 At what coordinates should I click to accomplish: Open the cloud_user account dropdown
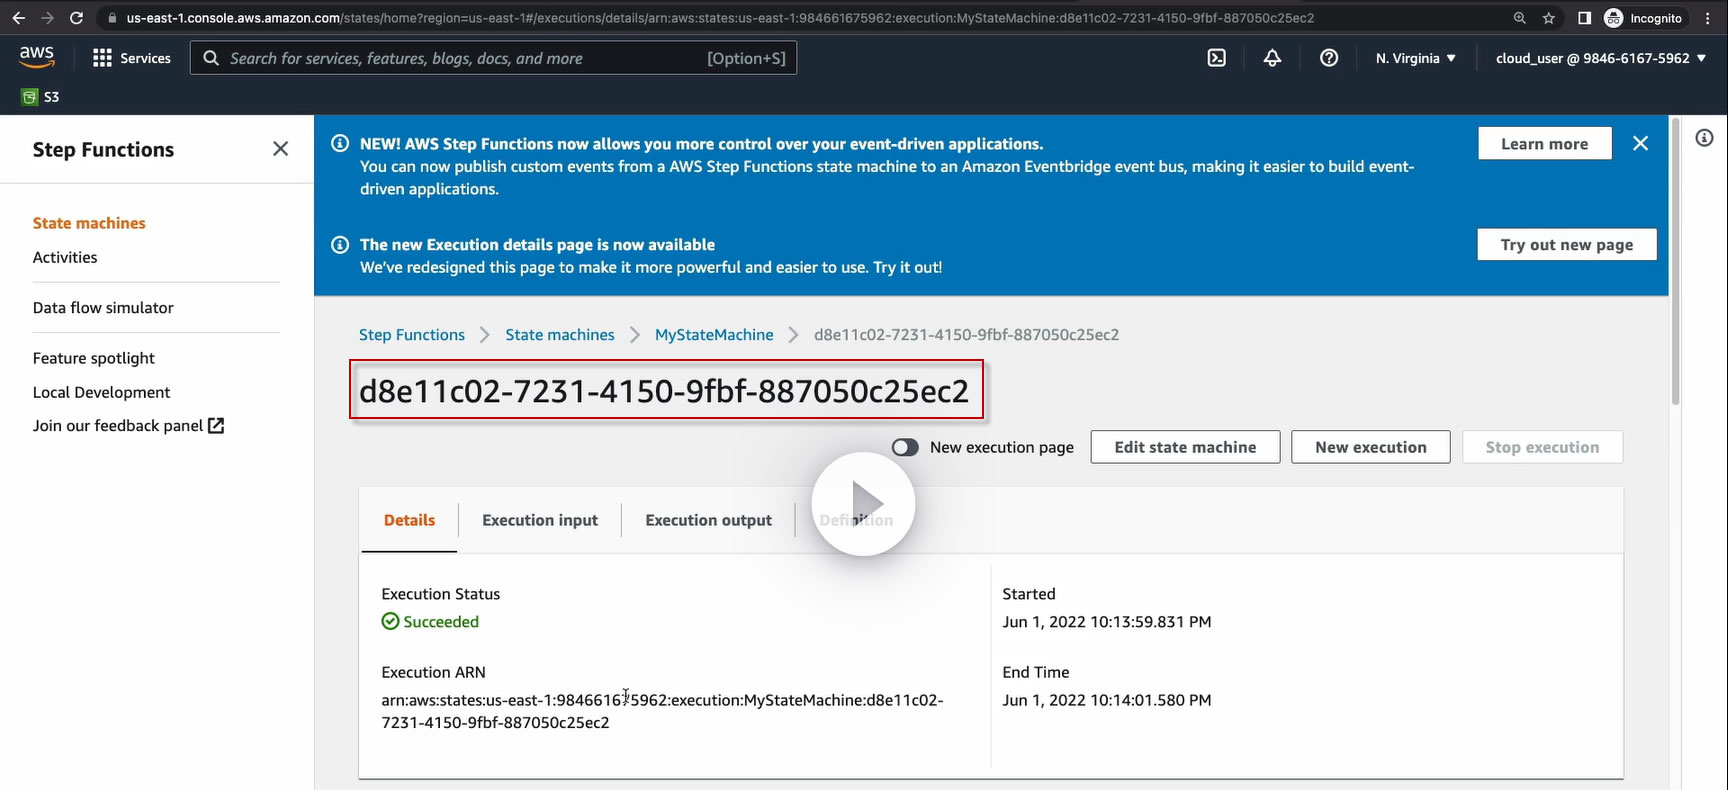tap(1600, 58)
